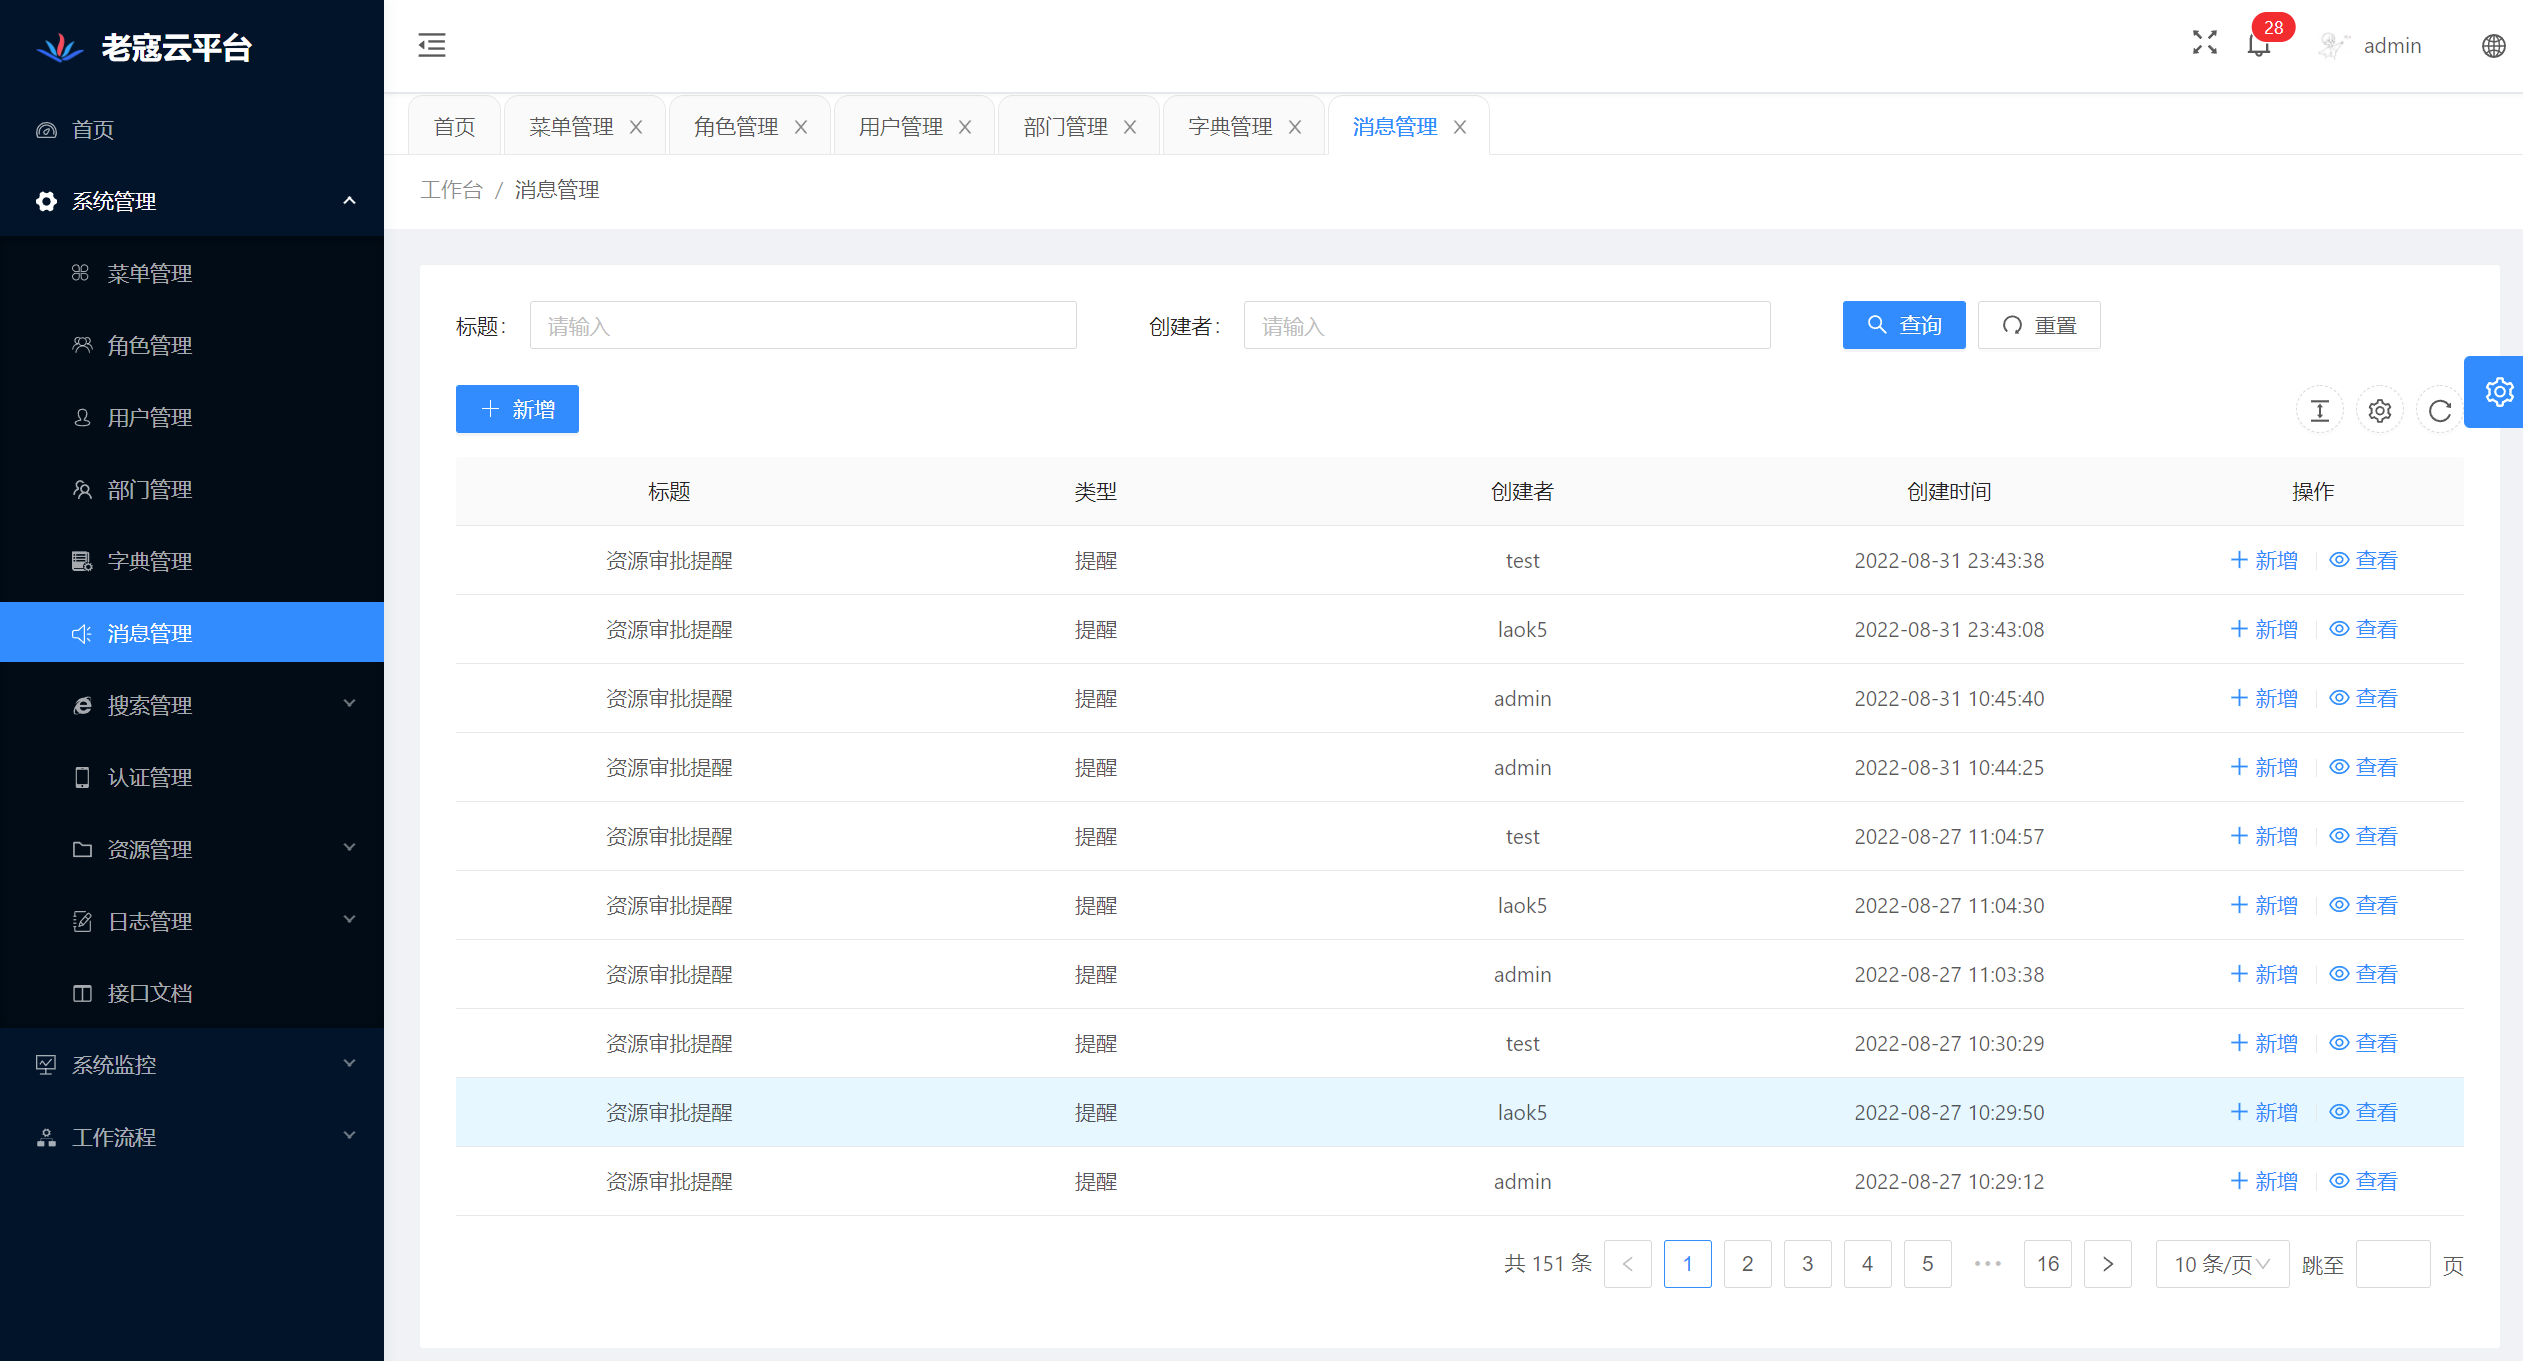Click the blue 查询 search button
The width and height of the screenshot is (2523, 1361).
[x=1903, y=325]
